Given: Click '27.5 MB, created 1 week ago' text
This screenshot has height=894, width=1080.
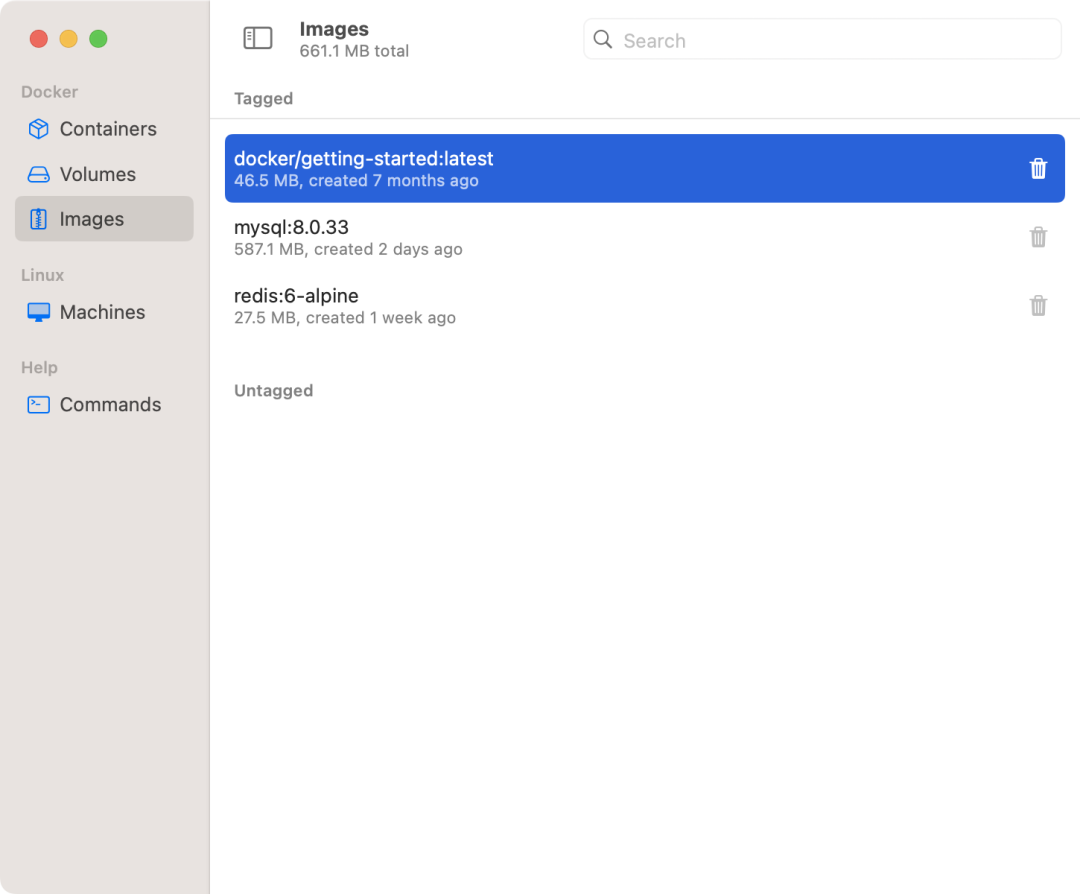Looking at the screenshot, I should [x=344, y=318].
